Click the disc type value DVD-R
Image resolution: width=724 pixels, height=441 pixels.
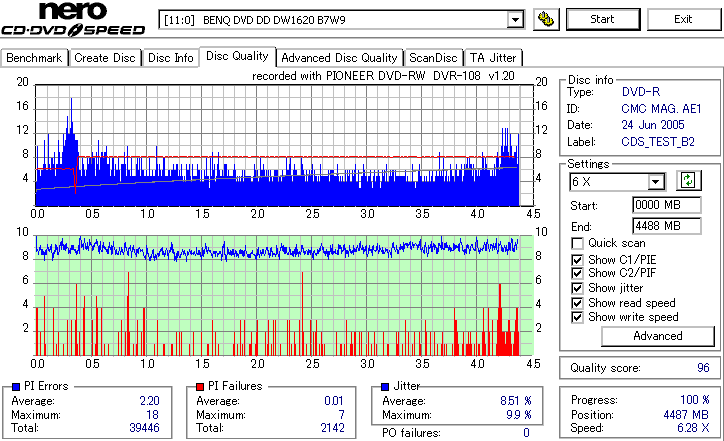641,92
